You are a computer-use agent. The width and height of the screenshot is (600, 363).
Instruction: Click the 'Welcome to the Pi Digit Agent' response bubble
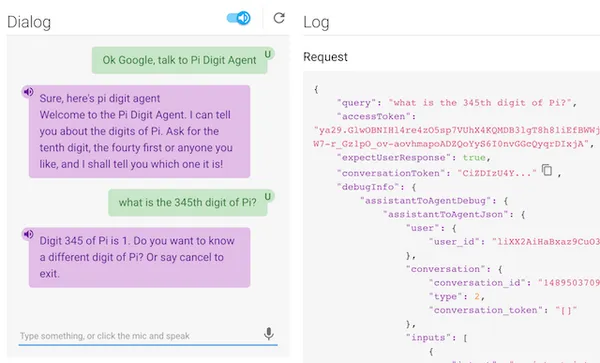139,131
